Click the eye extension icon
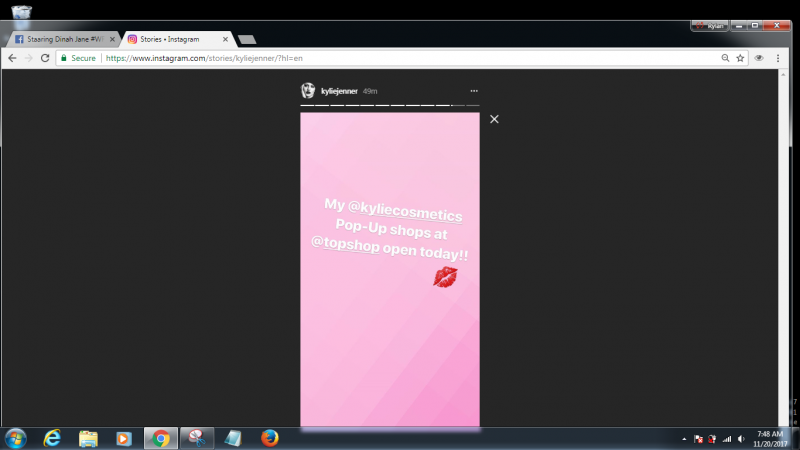Image resolution: width=800 pixels, height=450 pixels. [759, 58]
